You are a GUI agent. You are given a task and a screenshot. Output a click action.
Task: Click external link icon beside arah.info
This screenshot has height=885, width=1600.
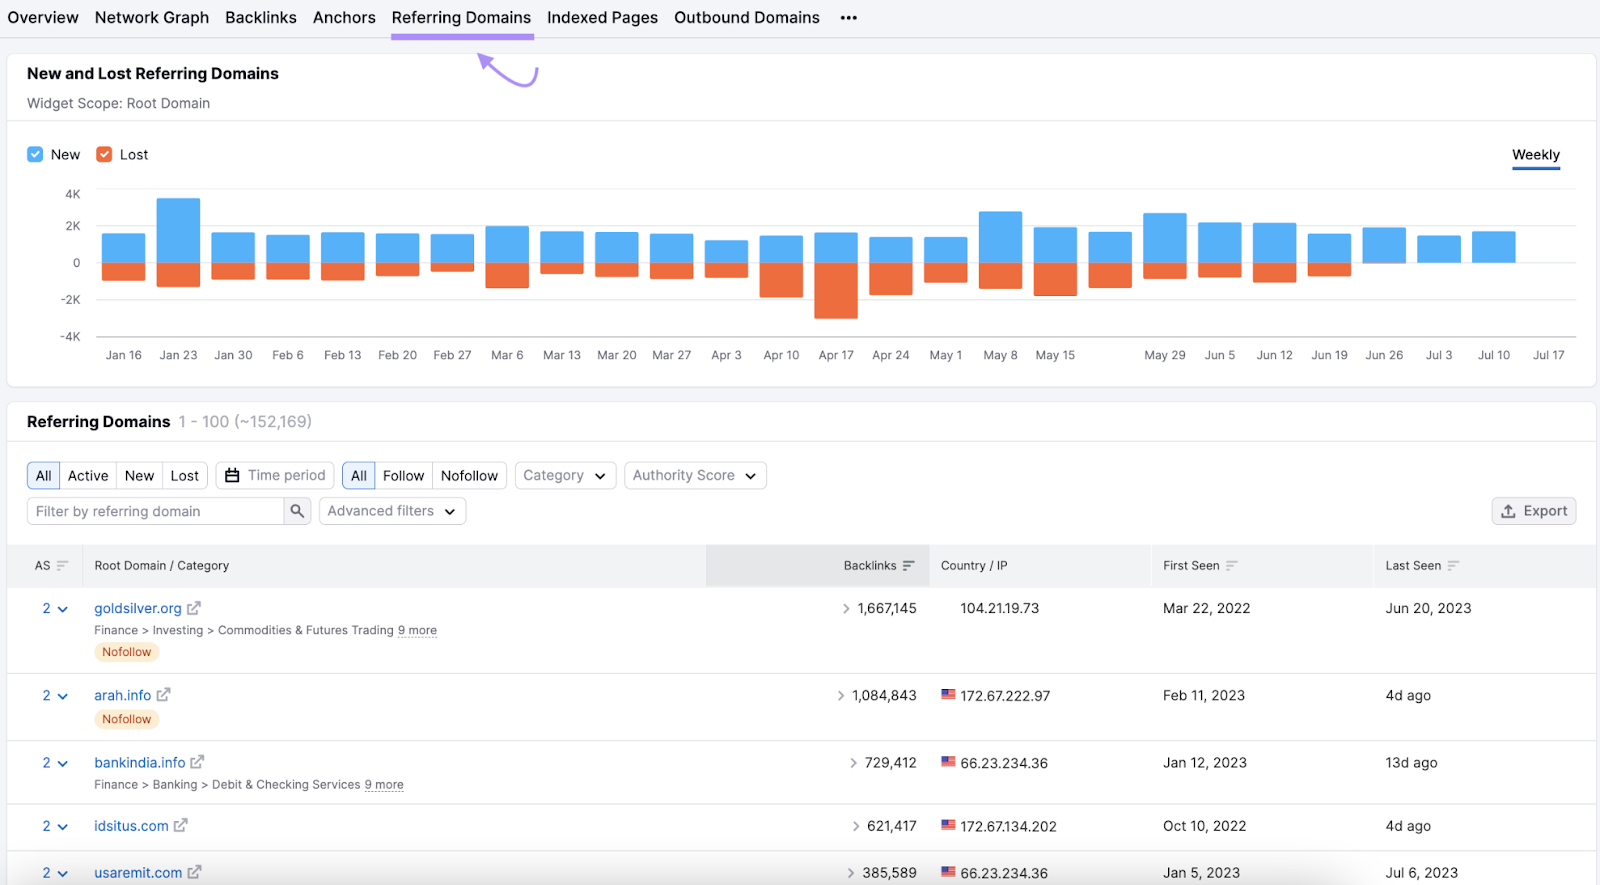pos(163,695)
